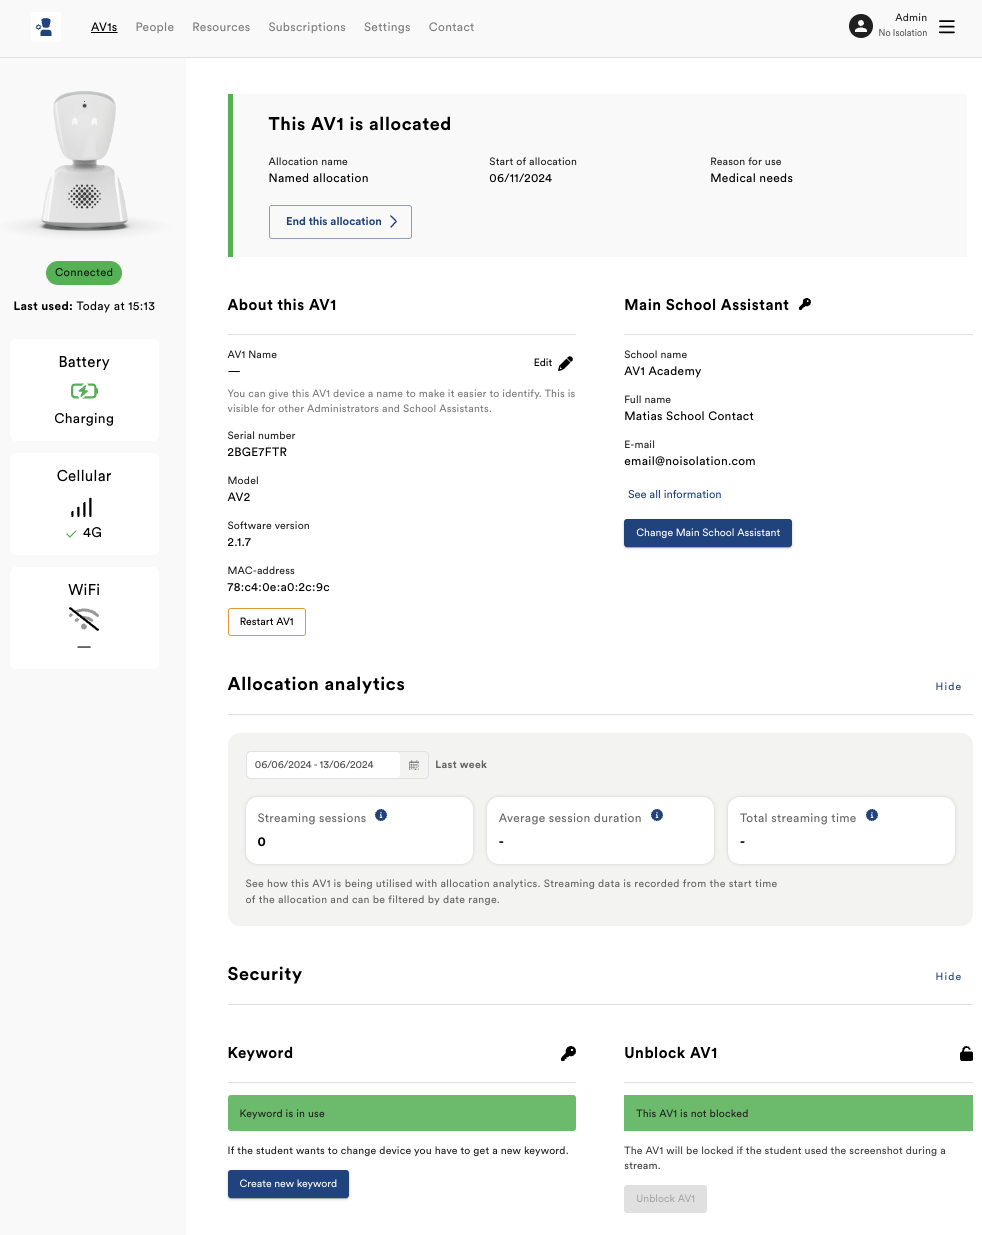Viewport: 982px width, 1235px height.
Task: Click the AV1 Academy school name
Action: (663, 371)
